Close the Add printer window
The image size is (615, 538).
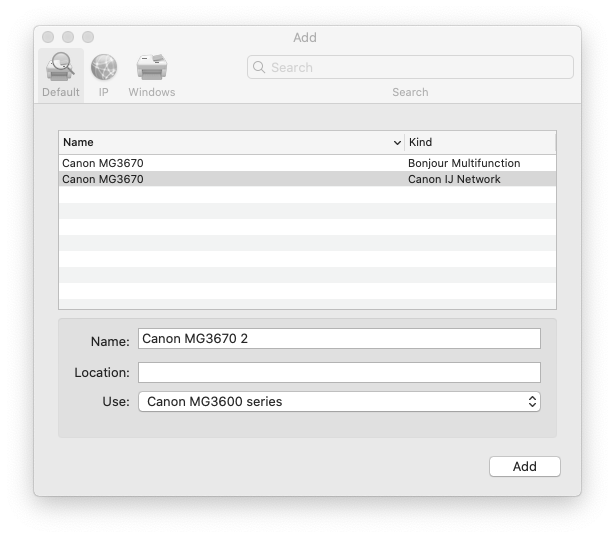point(48,37)
